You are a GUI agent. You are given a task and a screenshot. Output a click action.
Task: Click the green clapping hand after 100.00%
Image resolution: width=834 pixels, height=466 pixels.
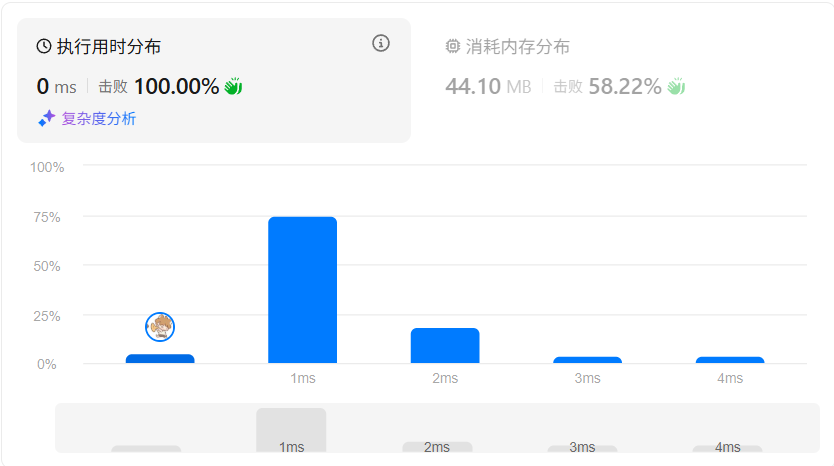(233, 86)
